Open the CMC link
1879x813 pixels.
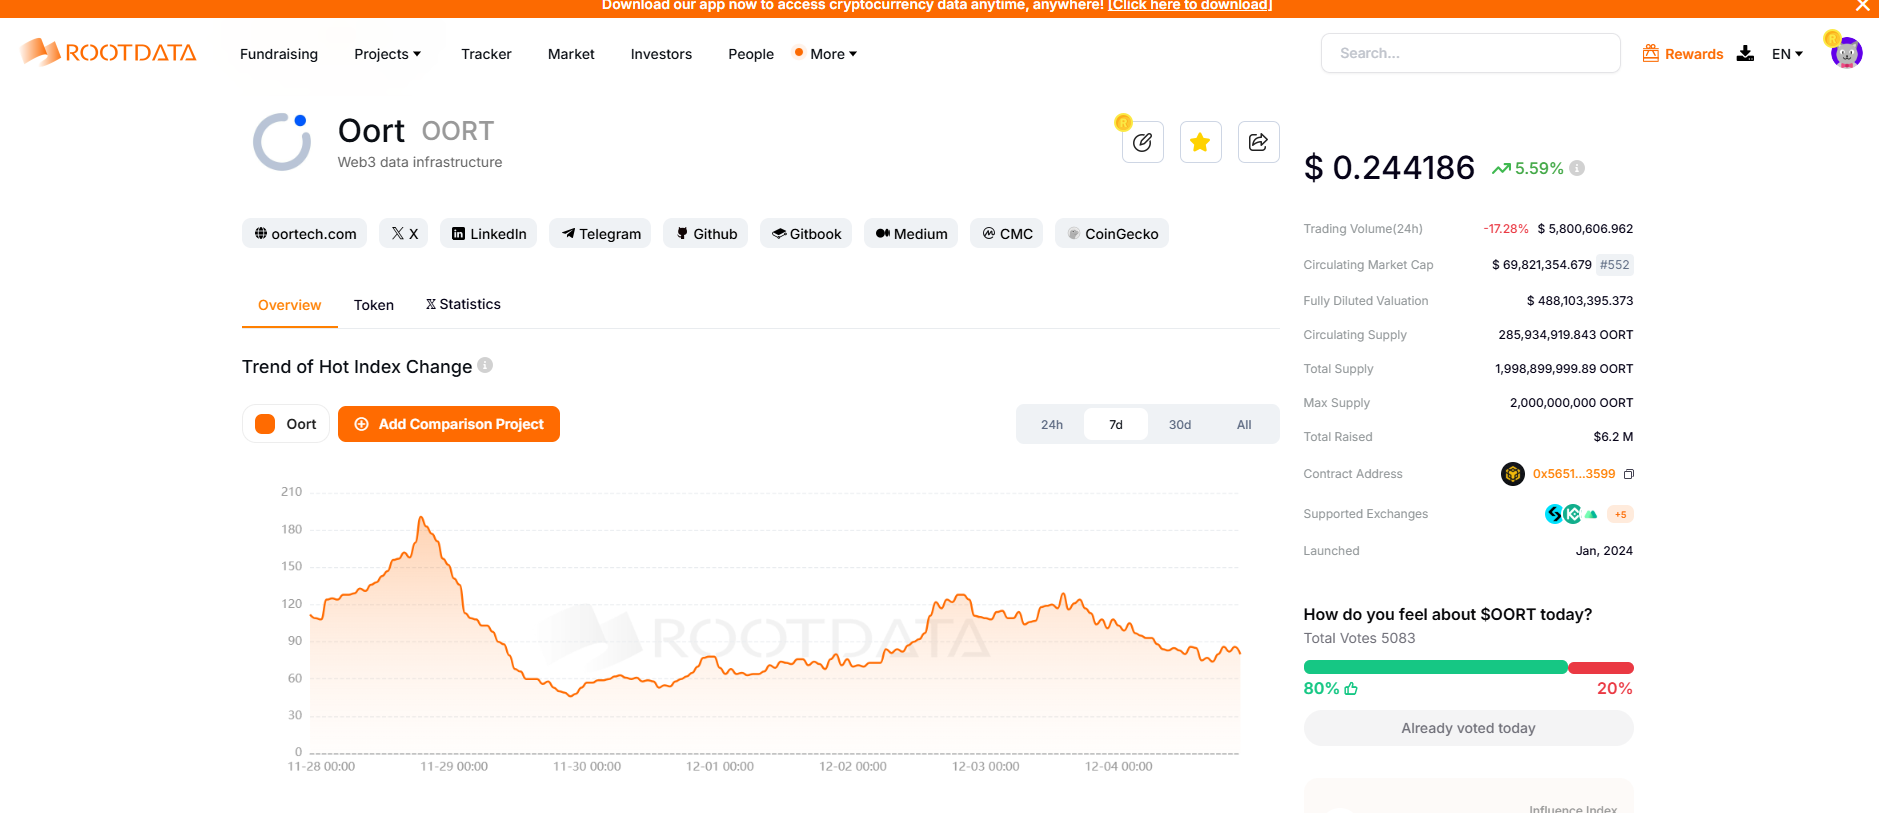[1006, 233]
